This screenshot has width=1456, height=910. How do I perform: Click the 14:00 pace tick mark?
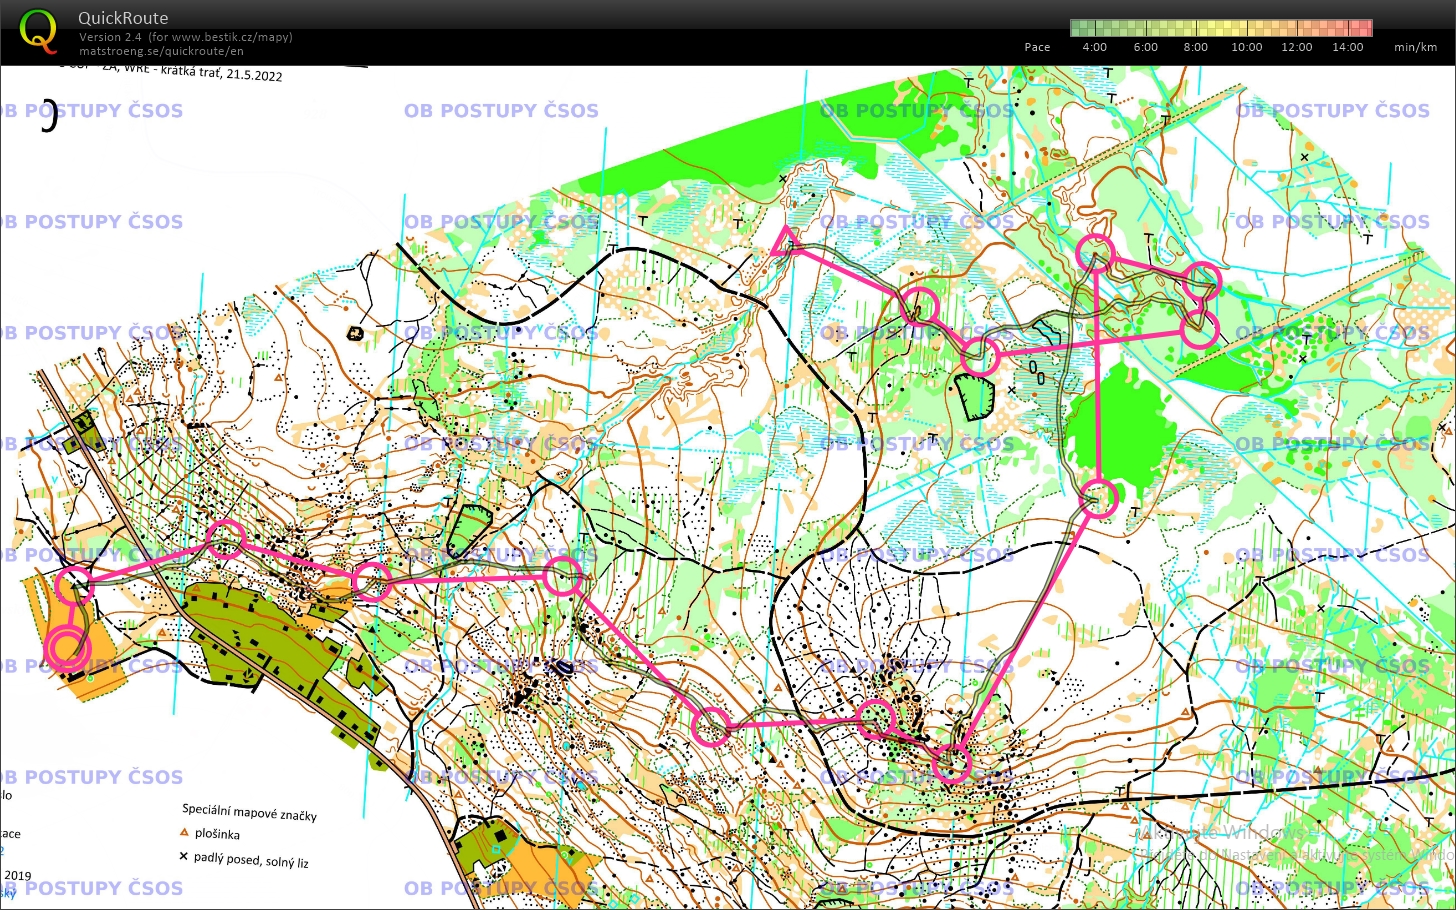1348,46
